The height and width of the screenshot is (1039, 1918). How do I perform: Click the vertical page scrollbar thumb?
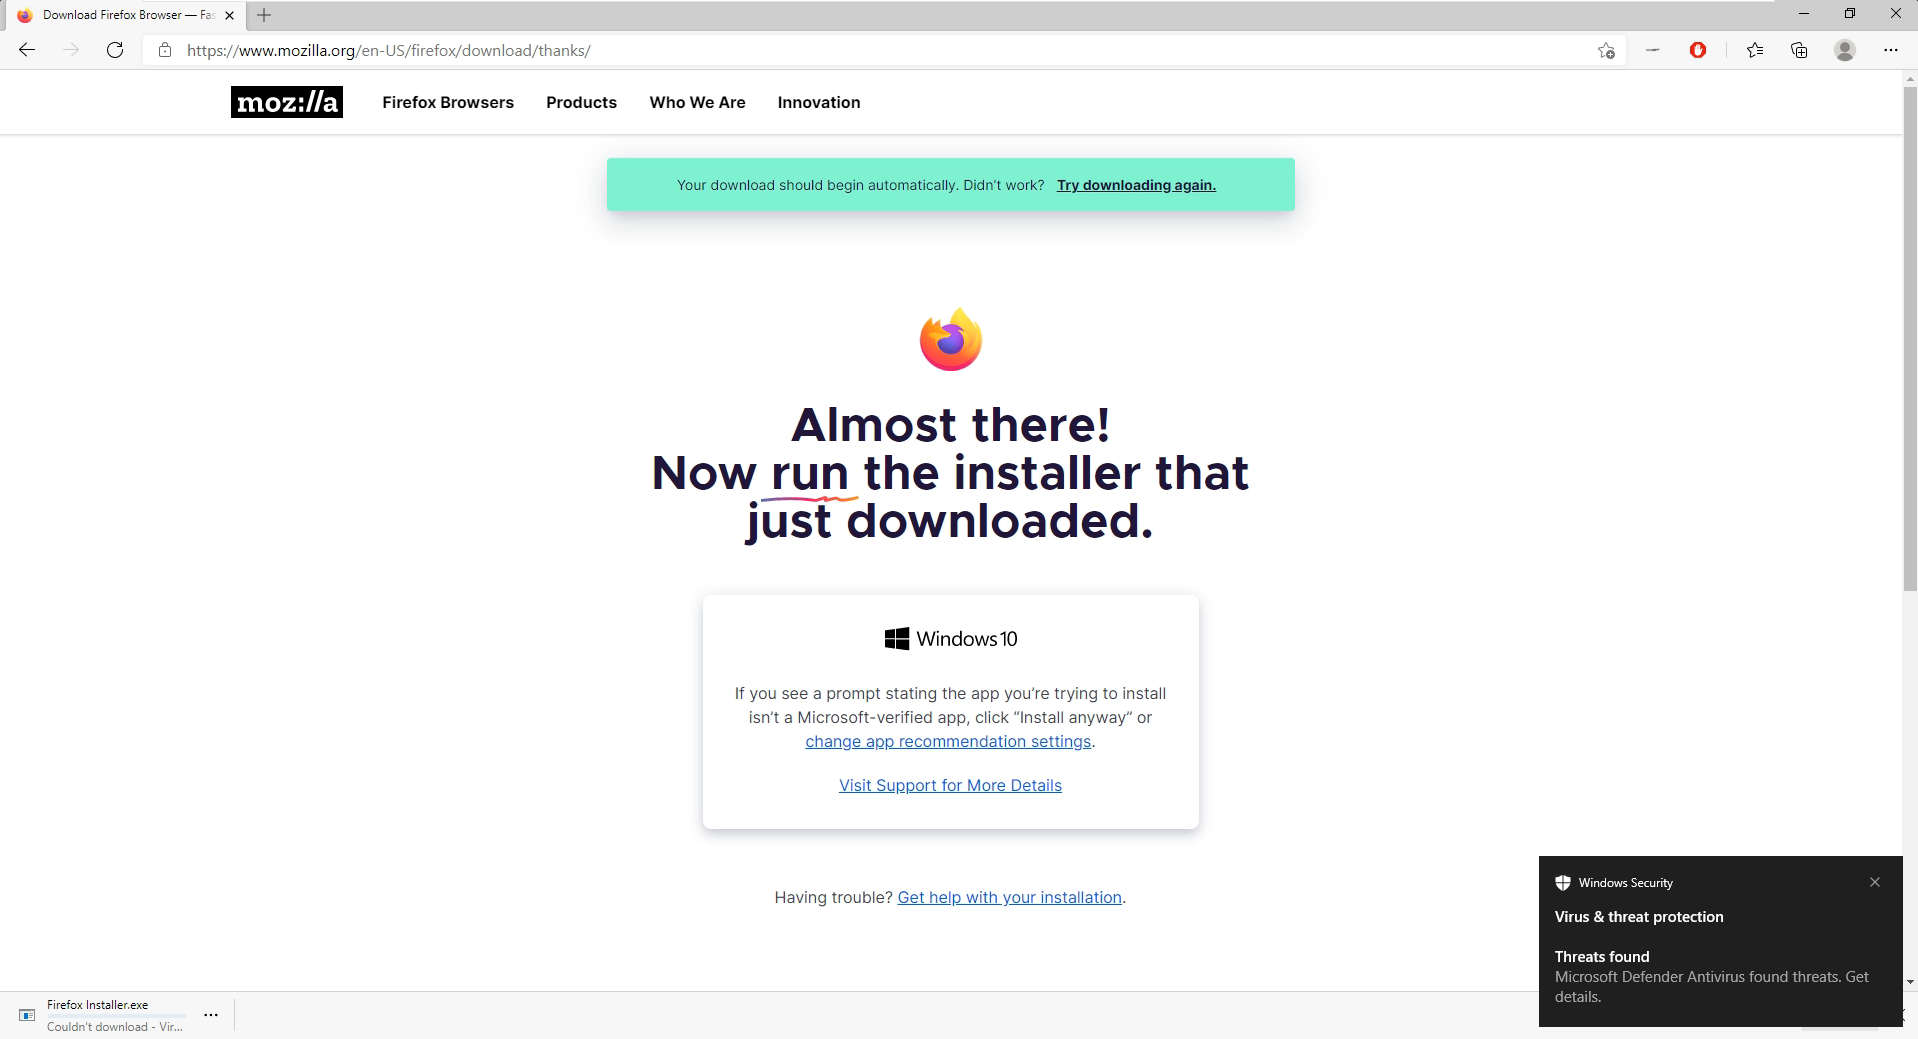click(1910, 338)
